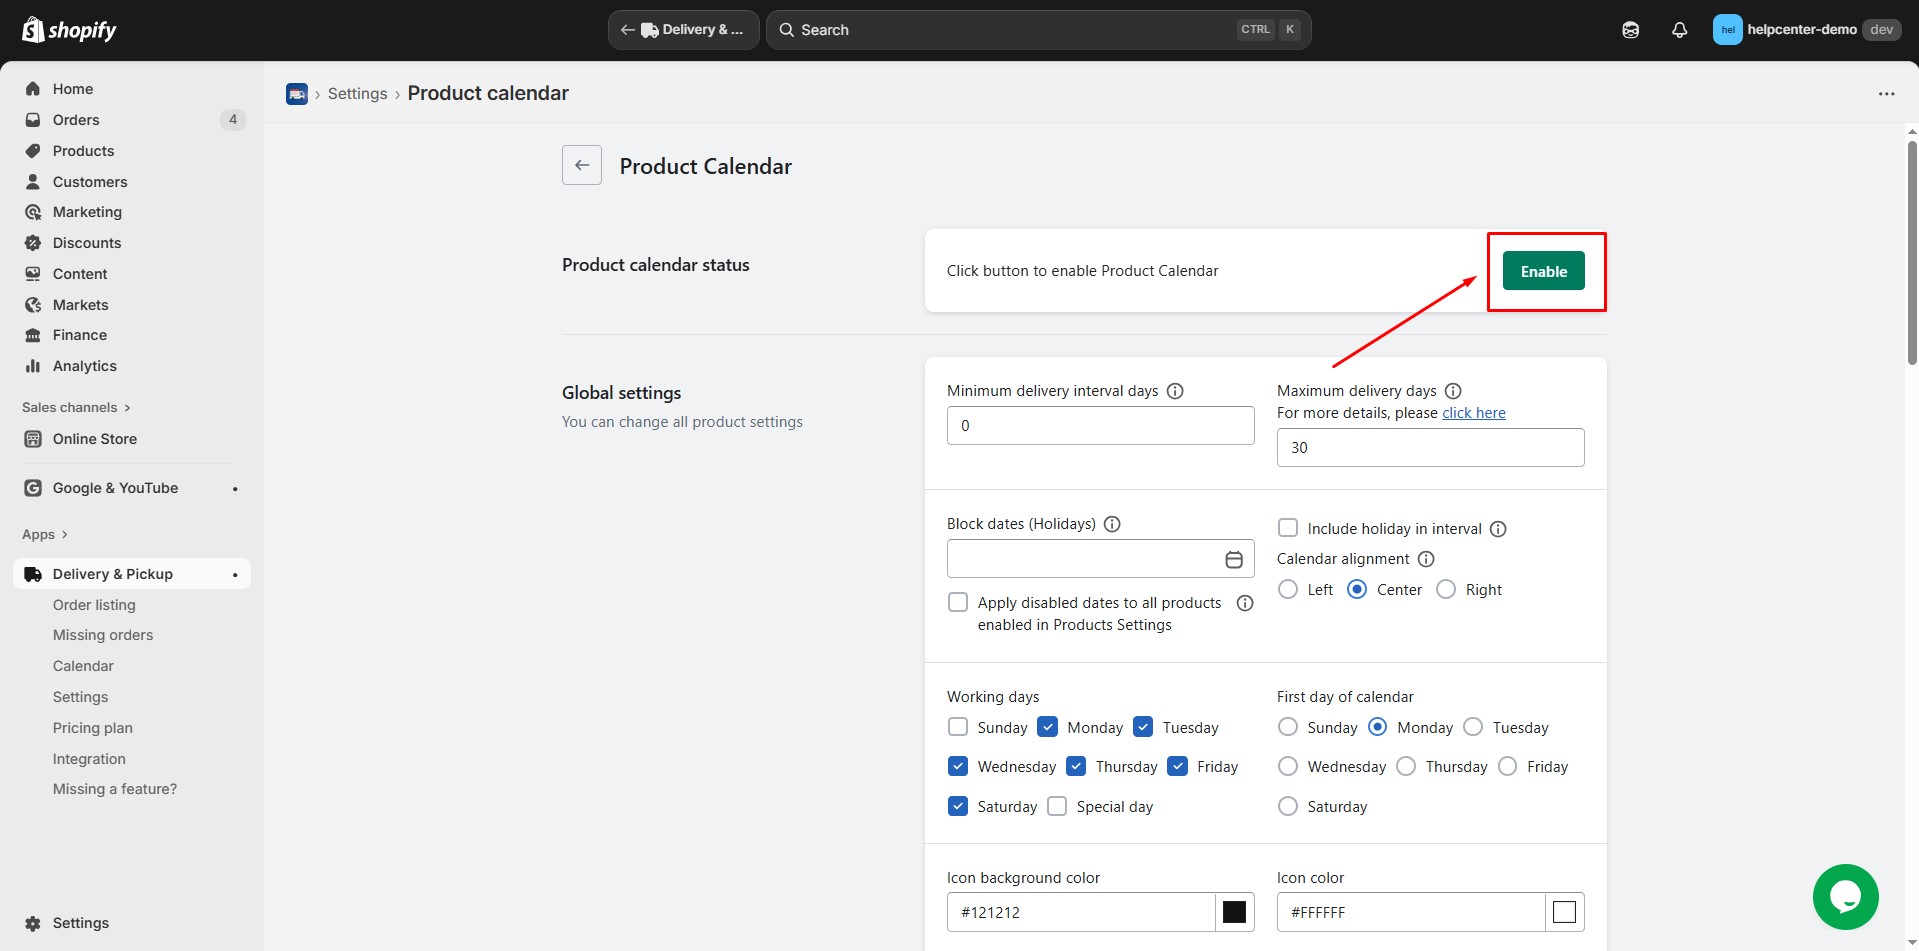Screen dimensions: 1919x951
Task: Open the Orders section from the sidebar
Action: 75,119
